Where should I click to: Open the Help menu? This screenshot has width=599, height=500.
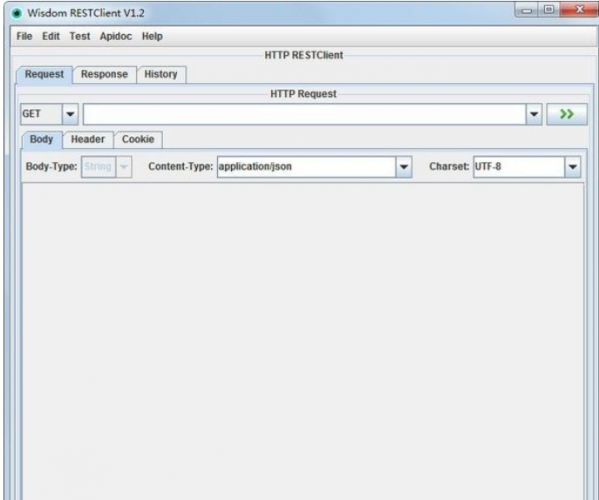pyautogui.click(x=152, y=36)
